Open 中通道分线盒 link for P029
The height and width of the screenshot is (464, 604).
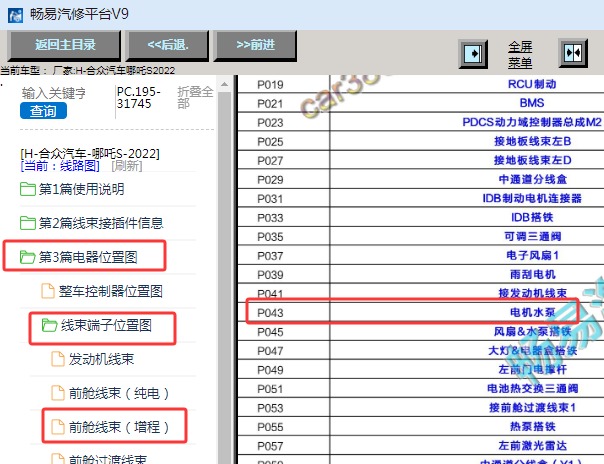532,179
